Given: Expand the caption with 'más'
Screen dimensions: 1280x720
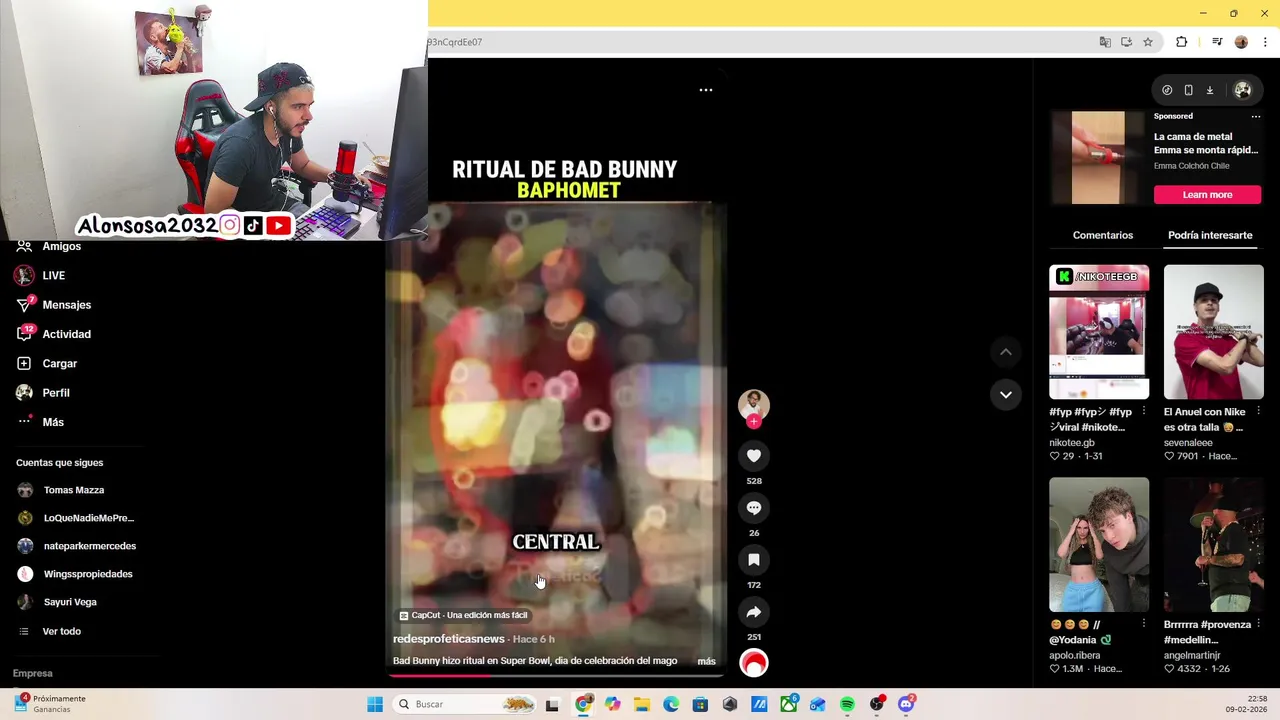Looking at the screenshot, I should [x=706, y=661].
